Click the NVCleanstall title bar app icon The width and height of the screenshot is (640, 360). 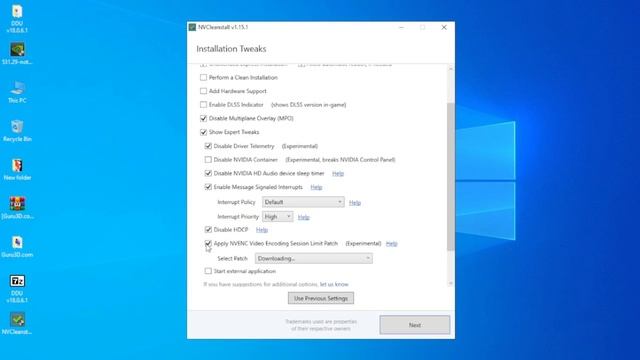tap(192, 27)
